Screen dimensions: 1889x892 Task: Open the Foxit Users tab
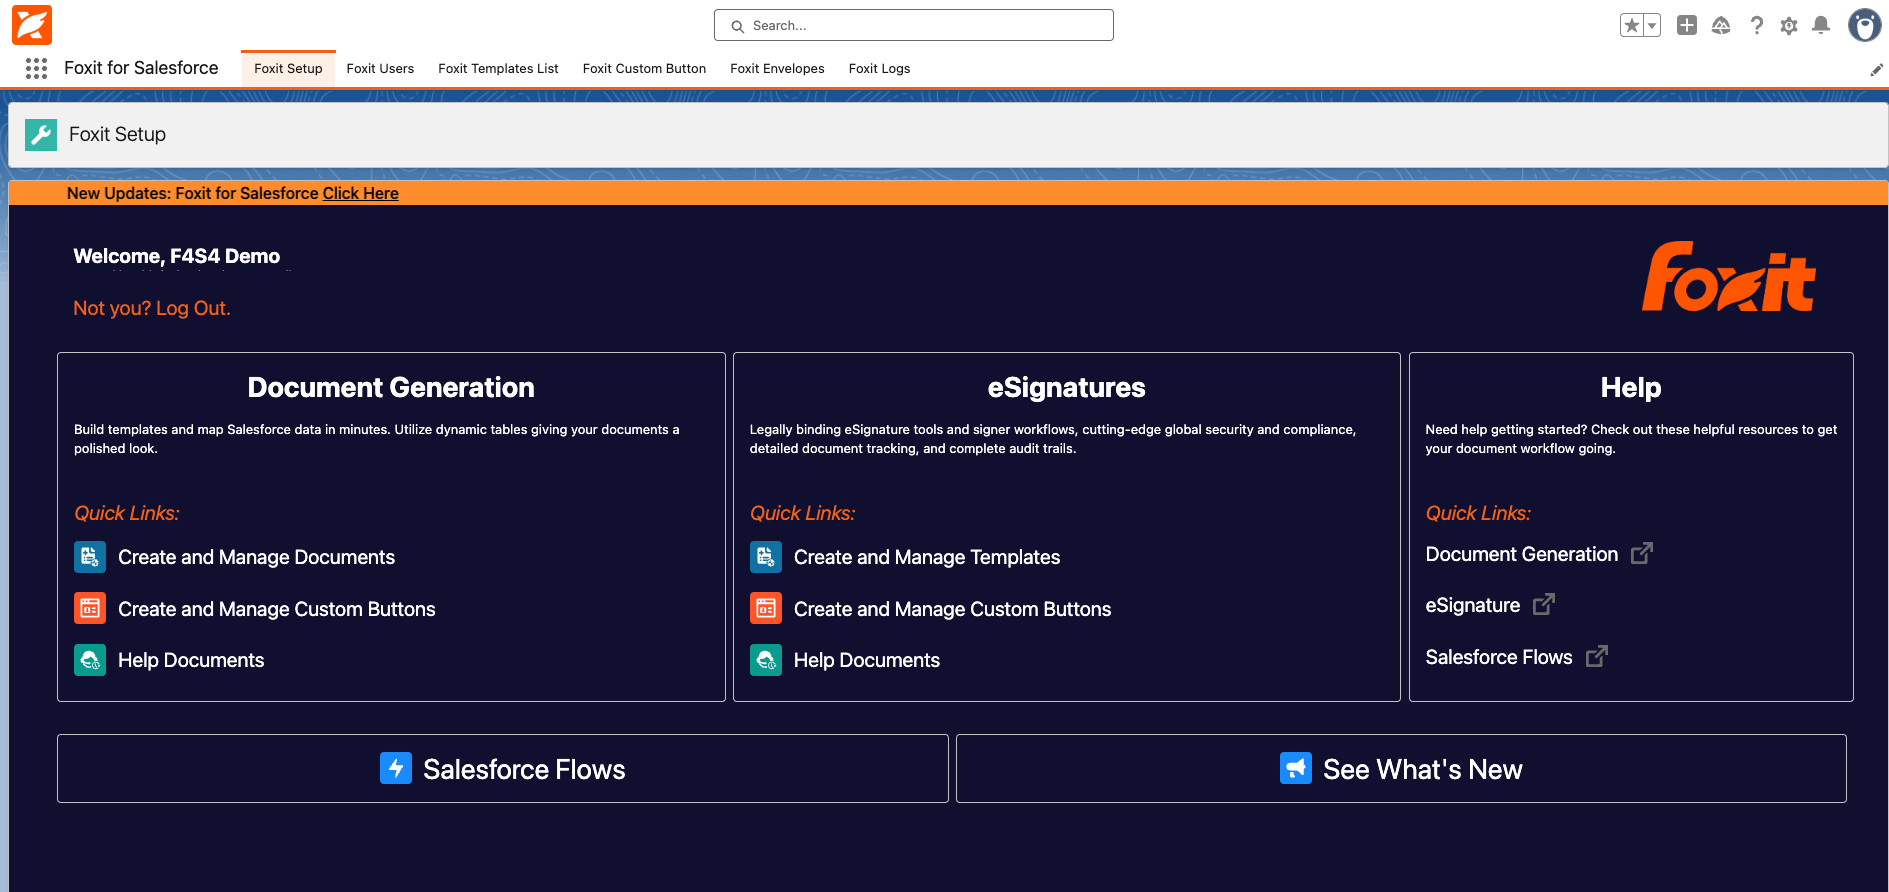380,68
